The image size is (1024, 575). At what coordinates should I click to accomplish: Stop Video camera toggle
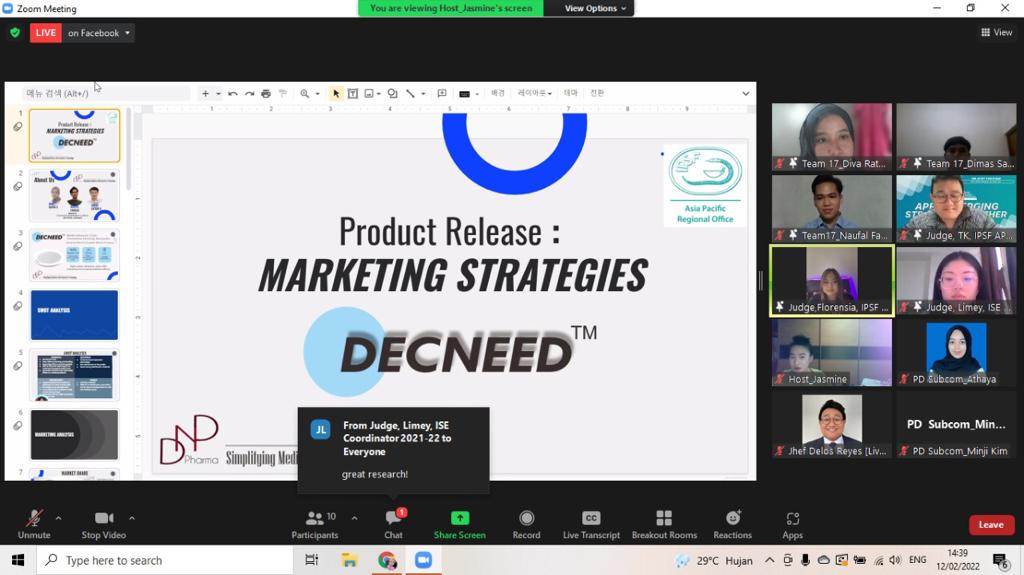(104, 524)
